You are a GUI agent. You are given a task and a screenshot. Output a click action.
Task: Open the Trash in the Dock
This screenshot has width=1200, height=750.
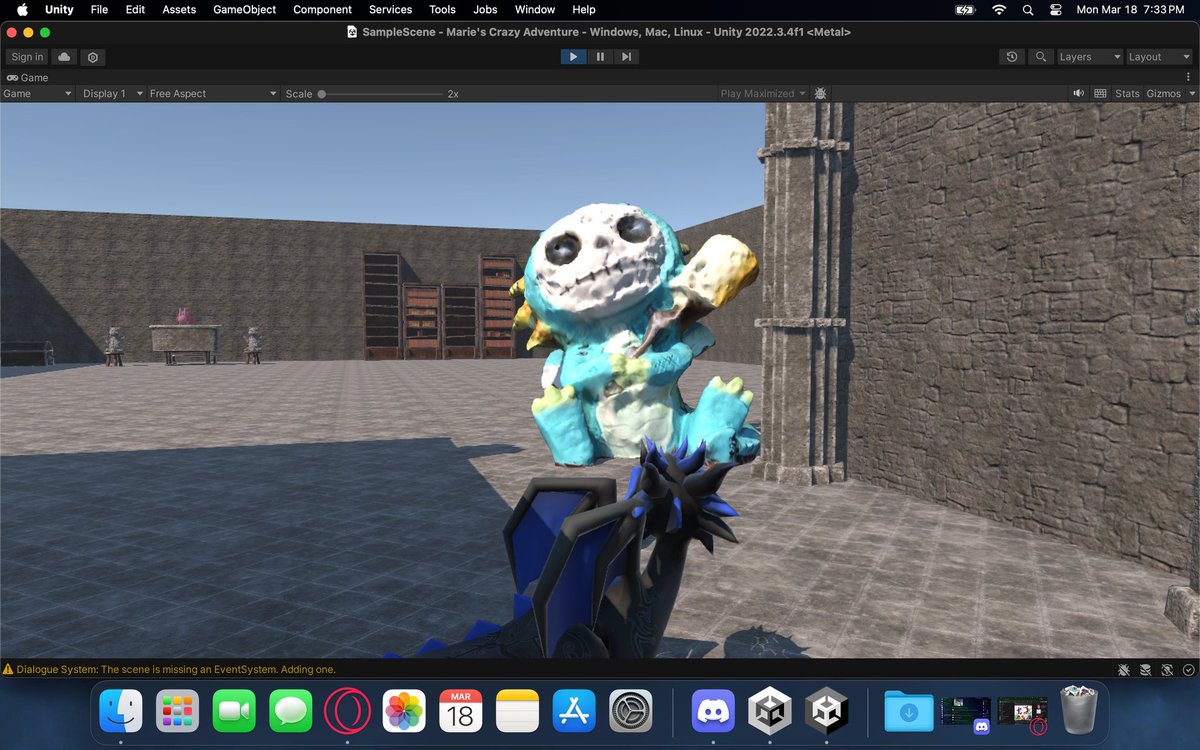coord(1079,709)
